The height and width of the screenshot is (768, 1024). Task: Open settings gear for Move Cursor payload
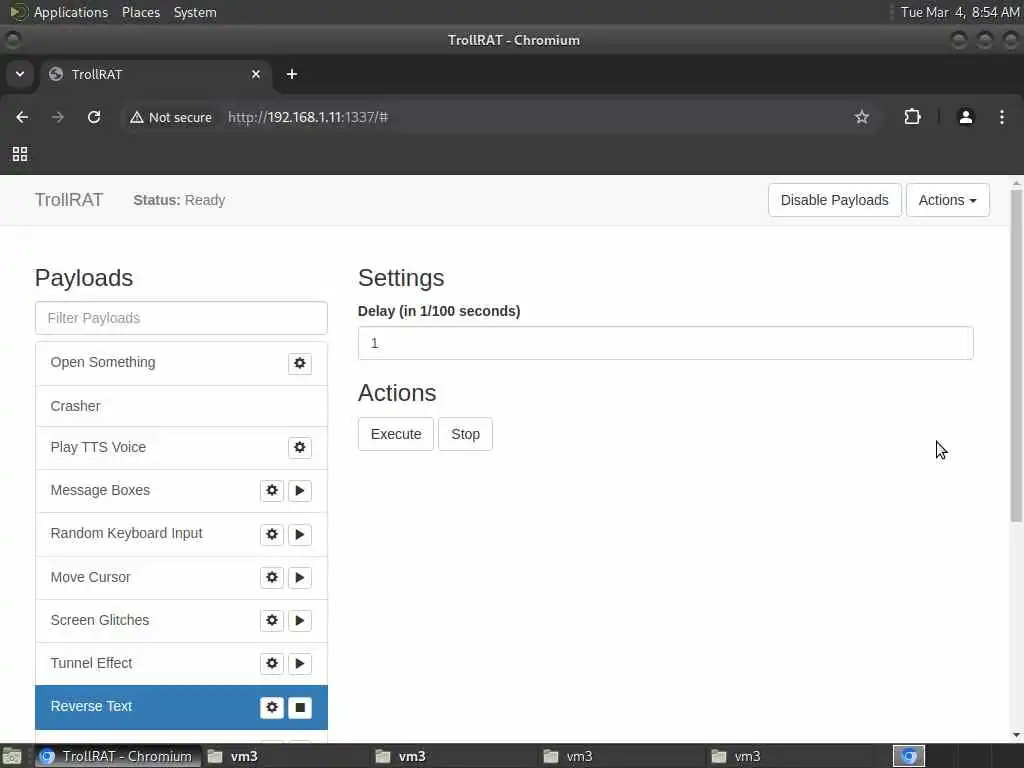272,577
